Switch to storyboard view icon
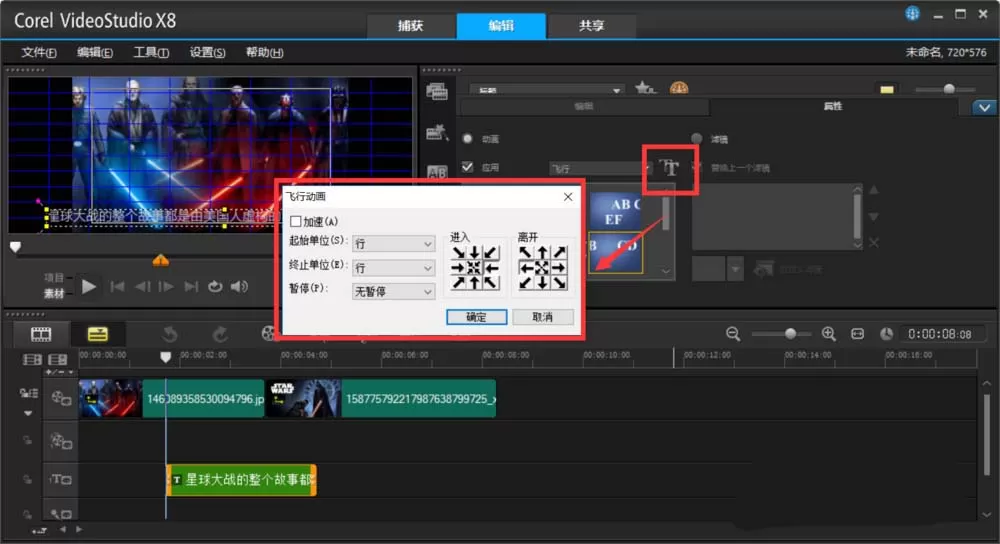Image resolution: width=1000 pixels, height=544 pixels. (41, 334)
